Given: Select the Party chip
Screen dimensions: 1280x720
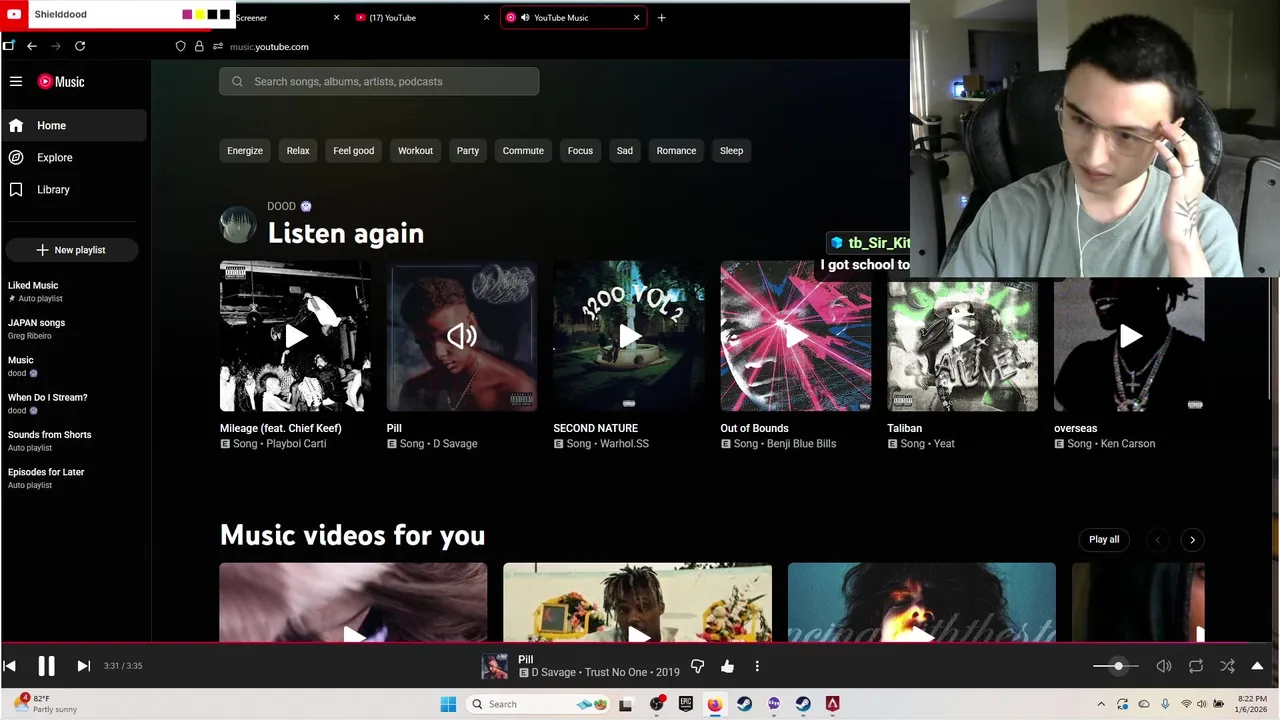Looking at the screenshot, I should point(468,151).
